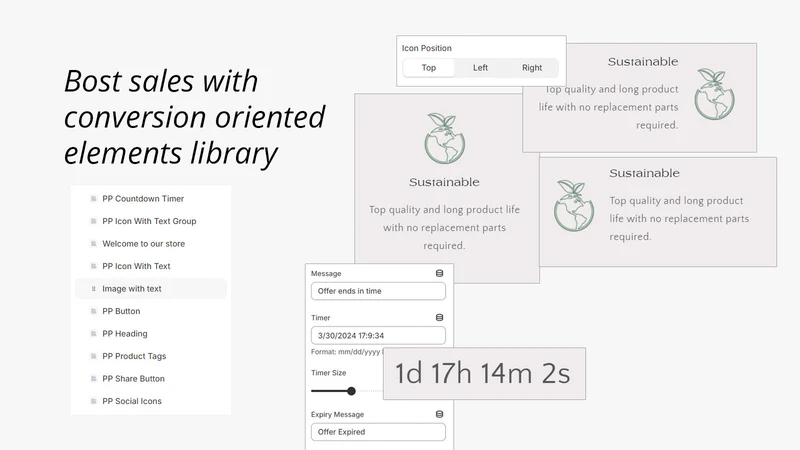800x450 pixels.
Task: Click the icon beside PP Countdown Timer
Action: point(93,198)
